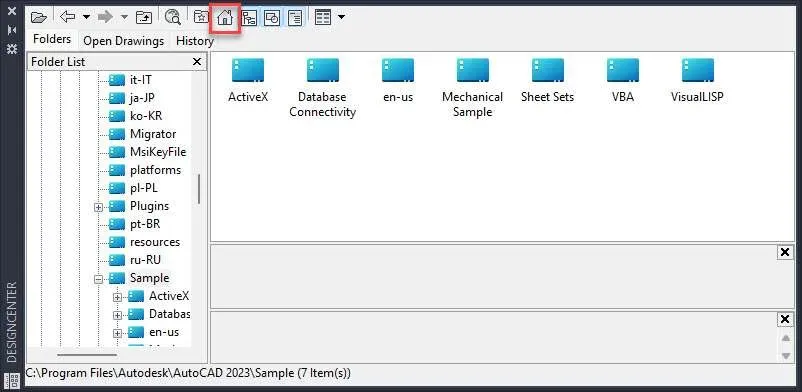The width and height of the screenshot is (802, 392).
Task: Expand the en-us node in tree
Action: (x=118, y=333)
